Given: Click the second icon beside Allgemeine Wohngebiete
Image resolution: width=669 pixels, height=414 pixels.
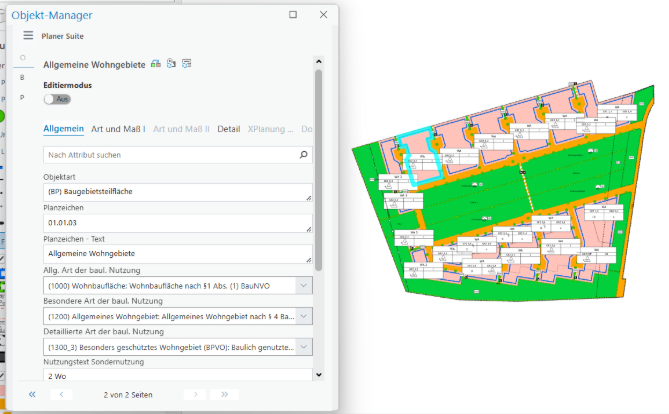Looking at the screenshot, I should coord(171,64).
